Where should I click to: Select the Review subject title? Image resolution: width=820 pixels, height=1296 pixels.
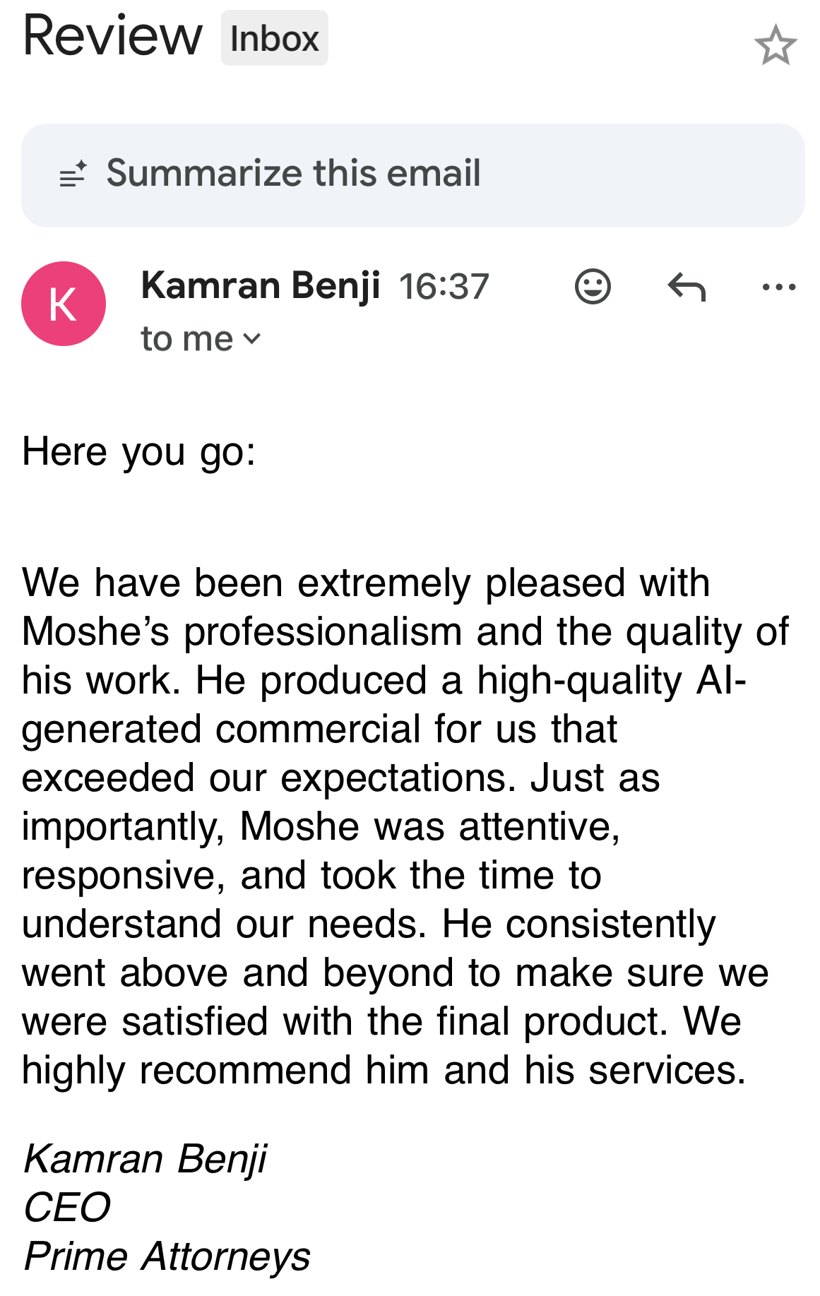click(112, 37)
